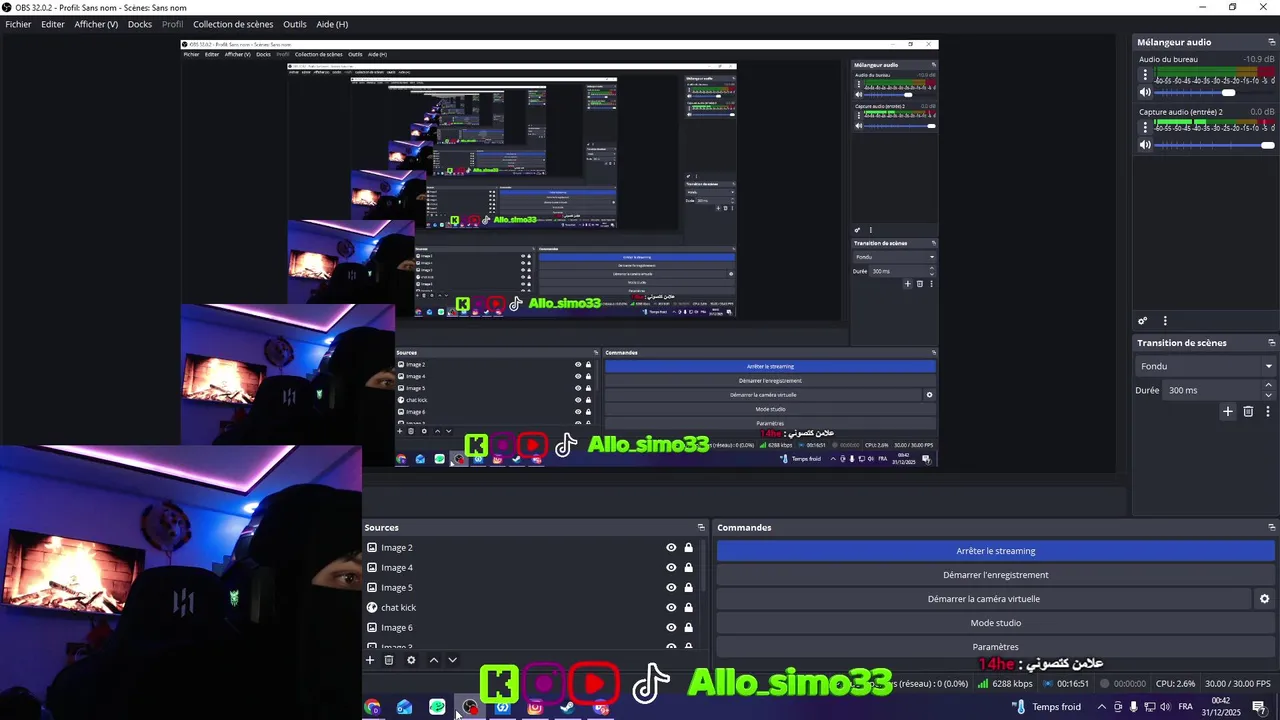Open the audio mixer three-dot menu
This screenshot has height=720, width=1280.
click(x=1165, y=321)
